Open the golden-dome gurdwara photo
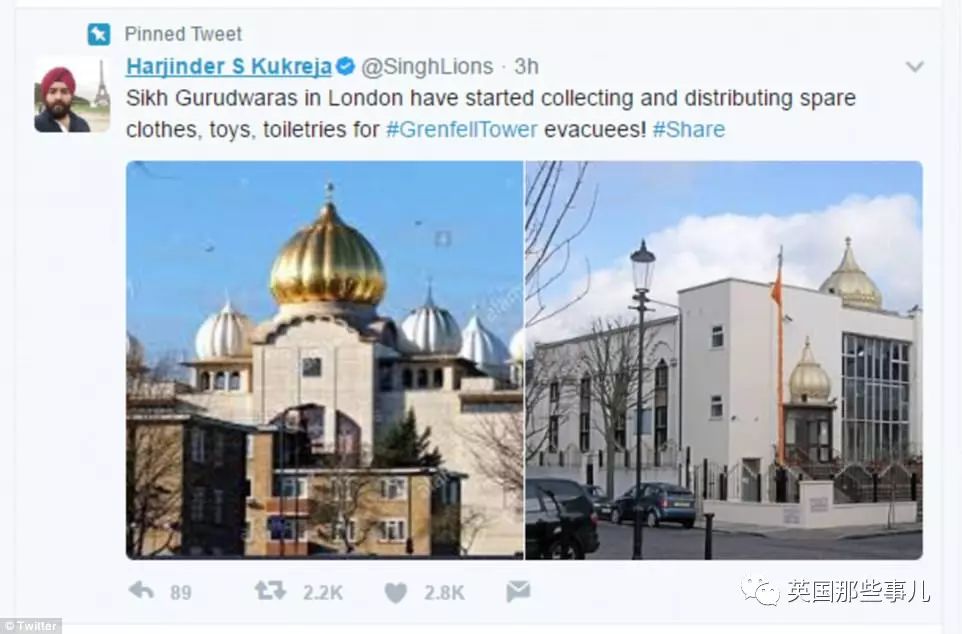 click(x=325, y=360)
